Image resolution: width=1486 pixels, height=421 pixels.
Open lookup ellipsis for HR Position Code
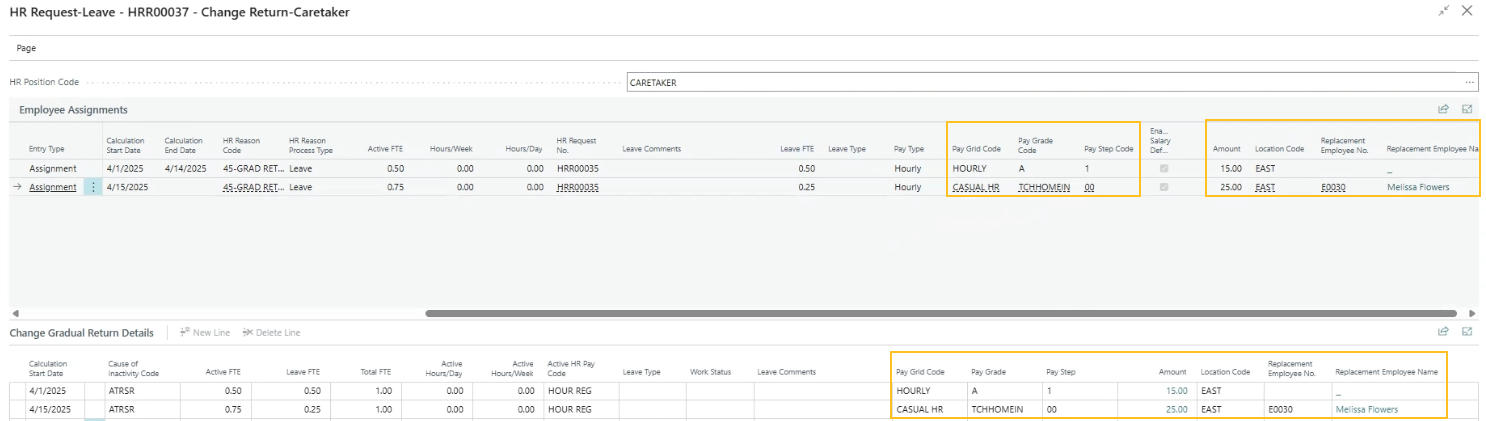pyautogui.click(x=1469, y=82)
